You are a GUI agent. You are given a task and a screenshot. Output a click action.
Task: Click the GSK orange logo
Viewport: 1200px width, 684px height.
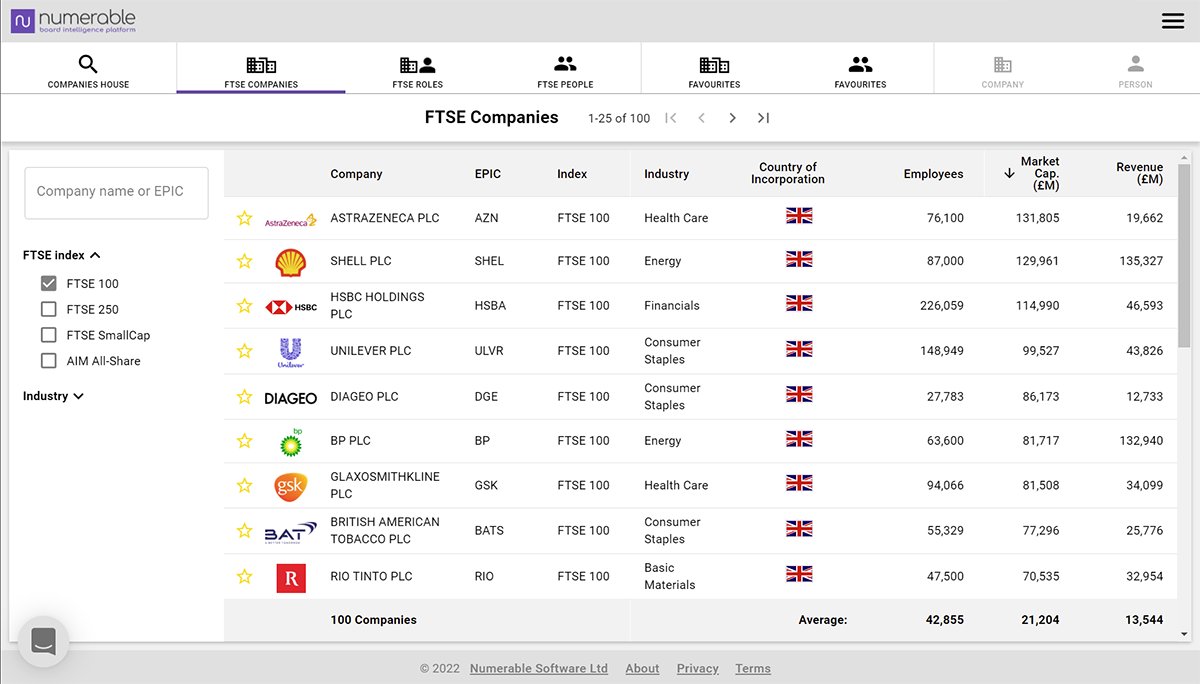click(290, 487)
